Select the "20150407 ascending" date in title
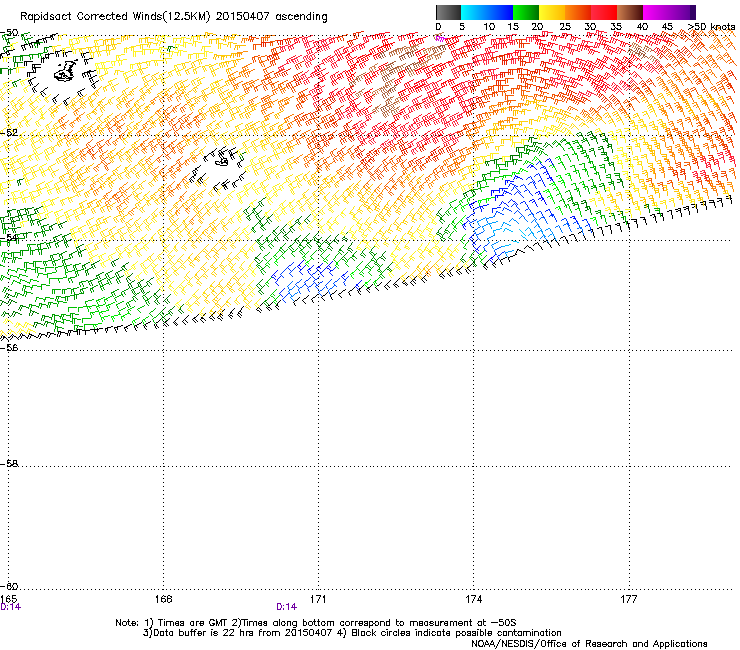This screenshot has height=650, width=740. coord(271,17)
